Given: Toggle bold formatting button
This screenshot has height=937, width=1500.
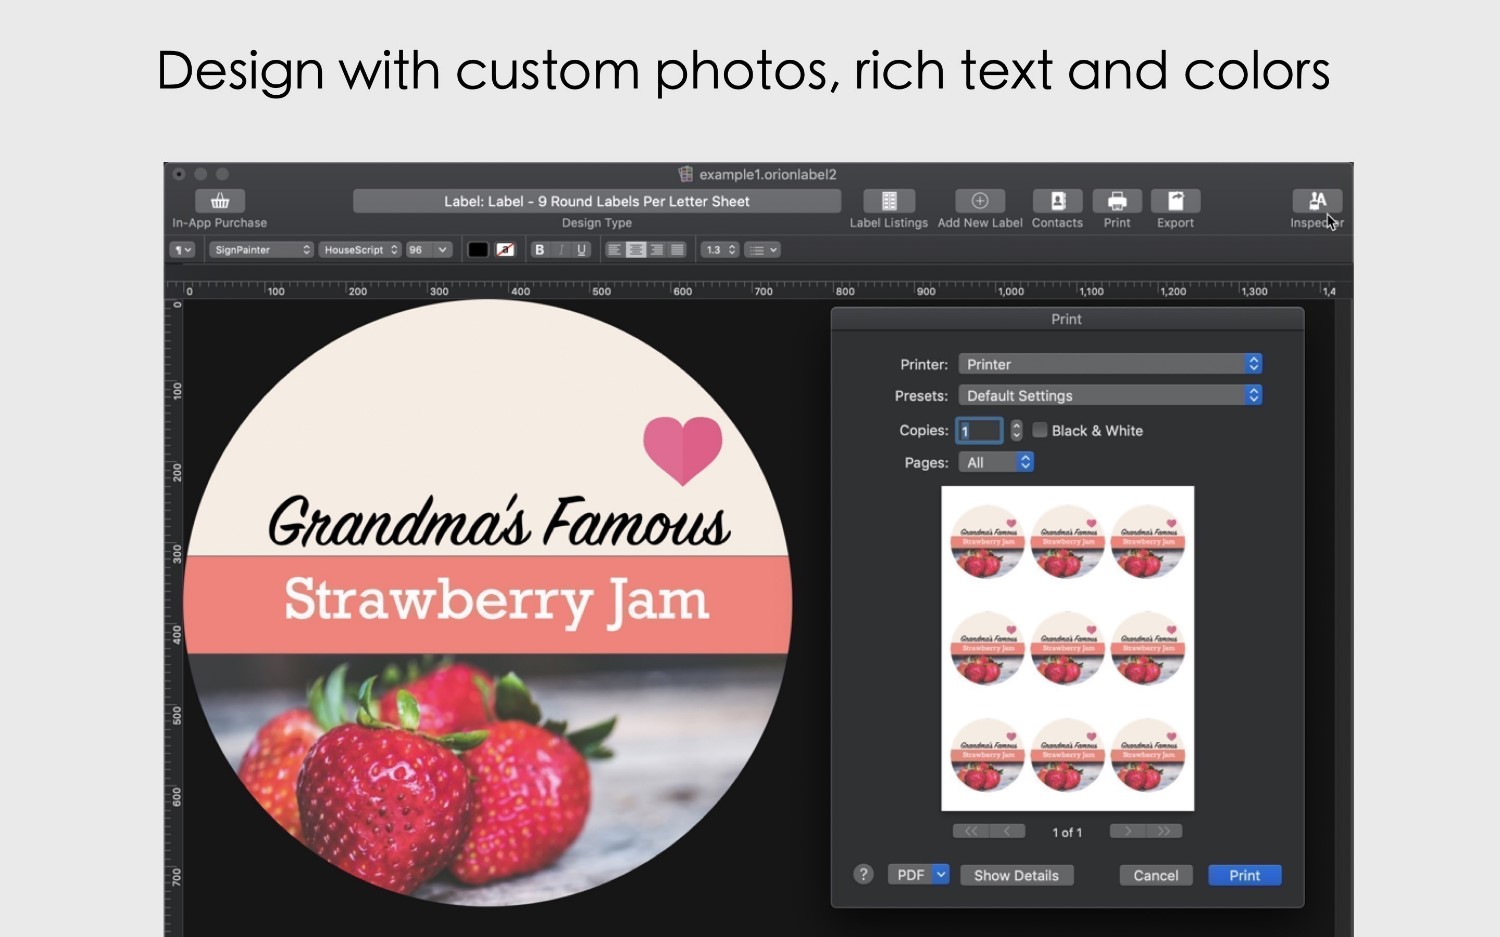Looking at the screenshot, I should click(540, 250).
